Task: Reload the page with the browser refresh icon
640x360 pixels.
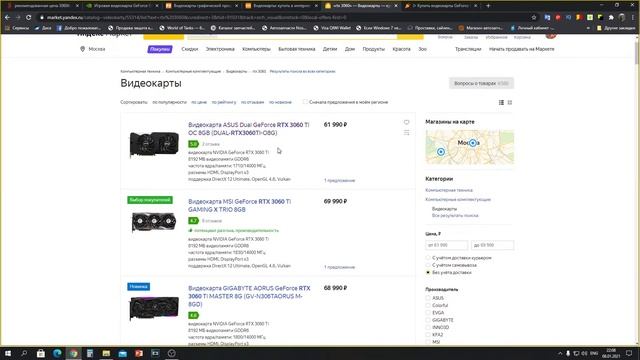Action: 28,18
